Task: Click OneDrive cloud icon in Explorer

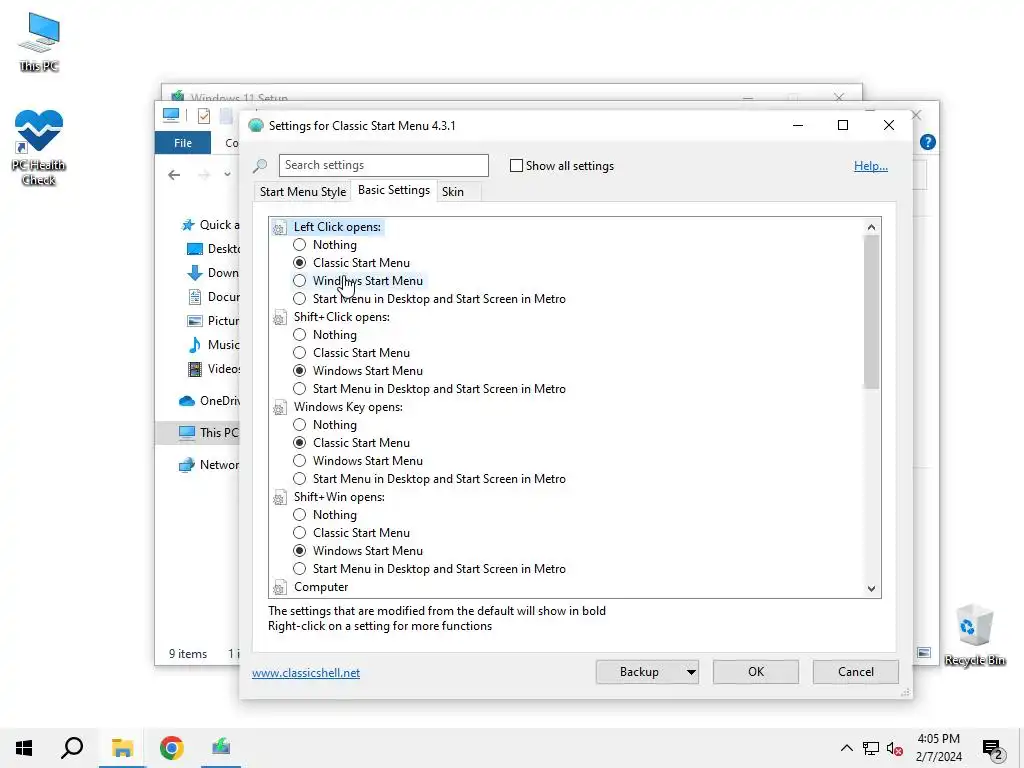Action: (x=187, y=401)
